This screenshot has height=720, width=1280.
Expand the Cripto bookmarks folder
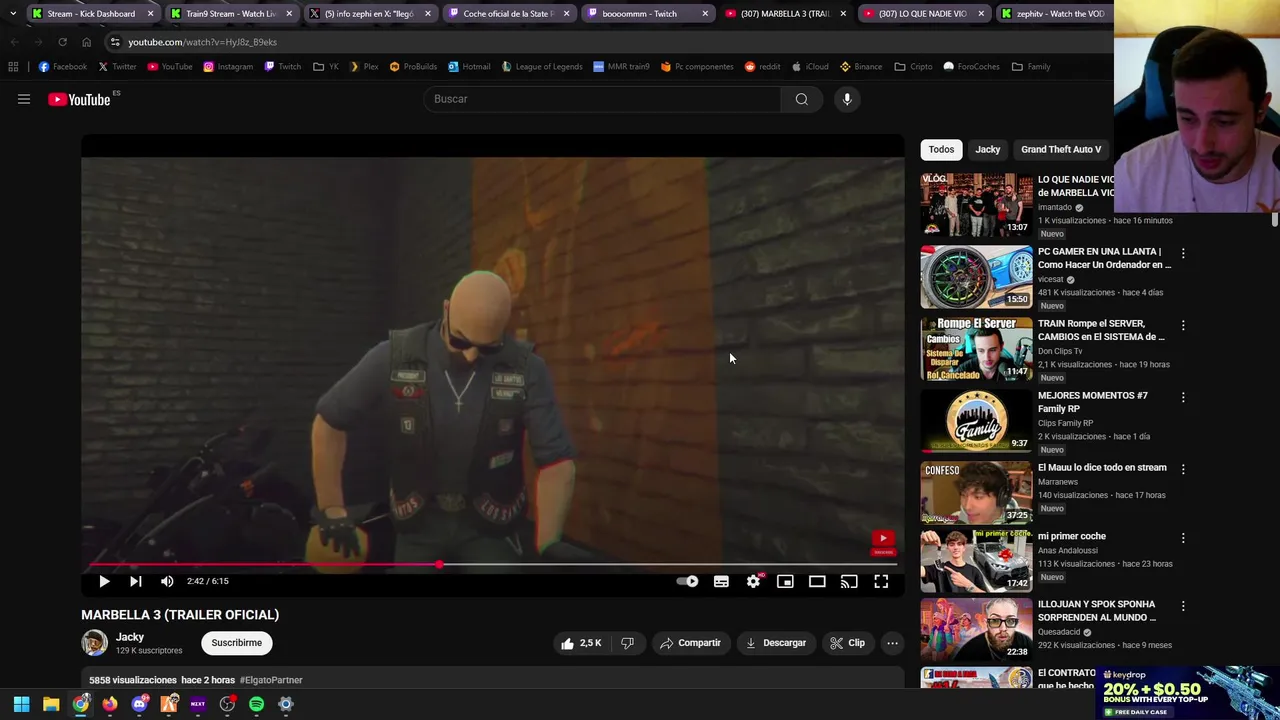coord(914,67)
